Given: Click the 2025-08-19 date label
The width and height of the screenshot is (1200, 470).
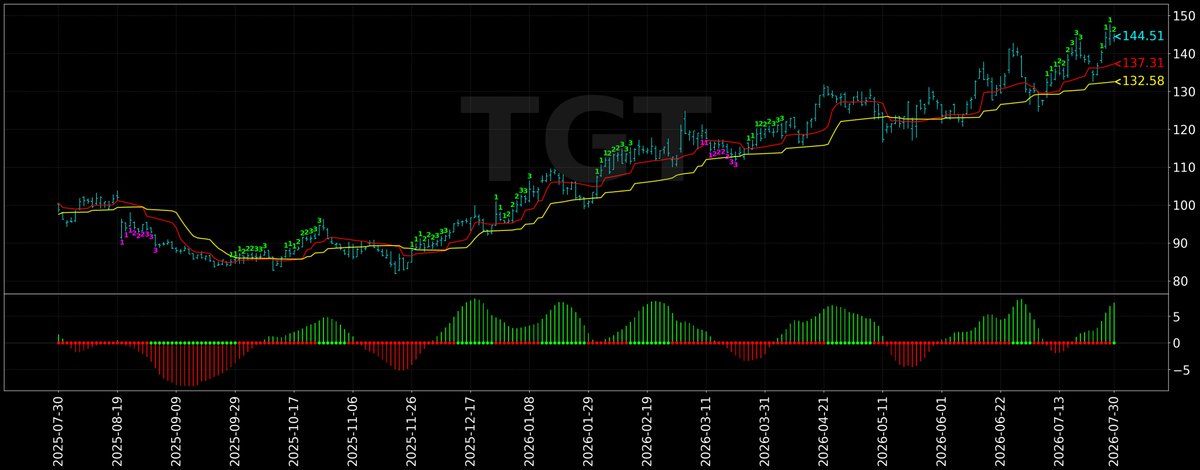Looking at the screenshot, I should point(117,429).
